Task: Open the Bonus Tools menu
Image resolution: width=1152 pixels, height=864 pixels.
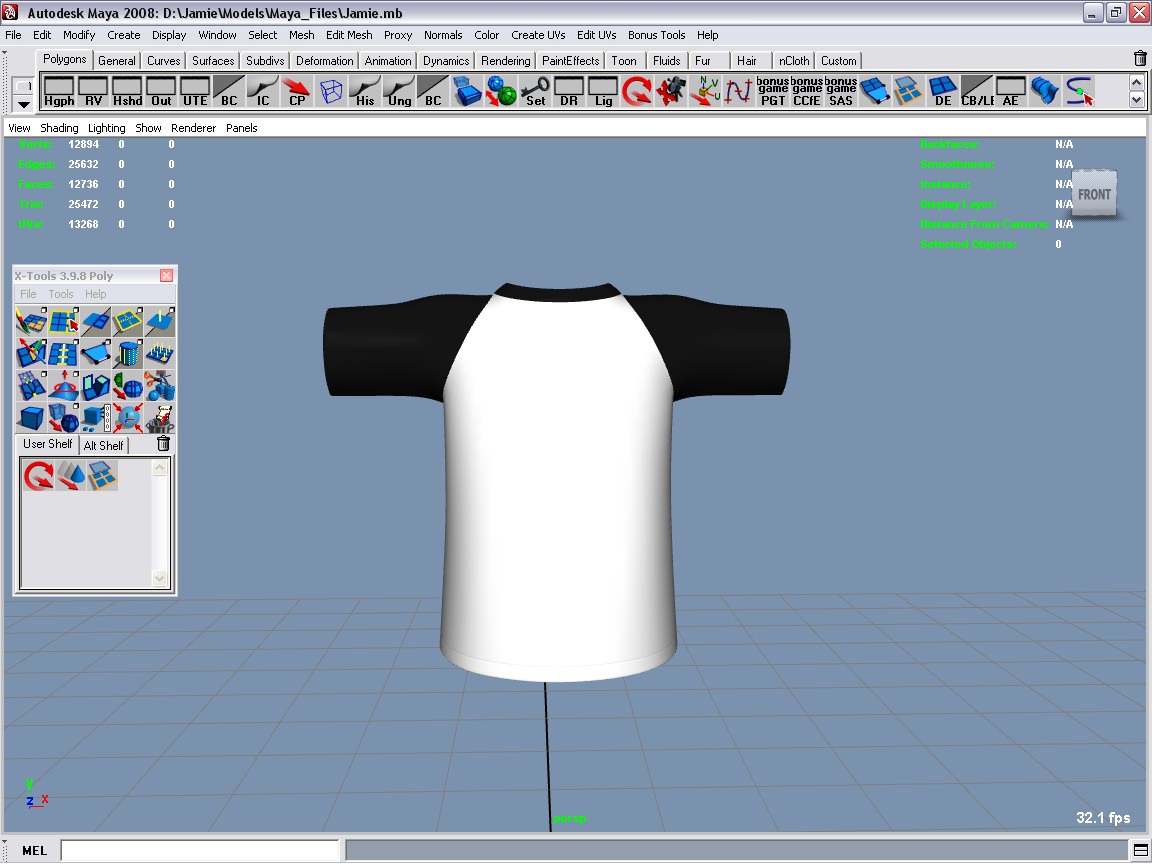Action: coord(656,35)
